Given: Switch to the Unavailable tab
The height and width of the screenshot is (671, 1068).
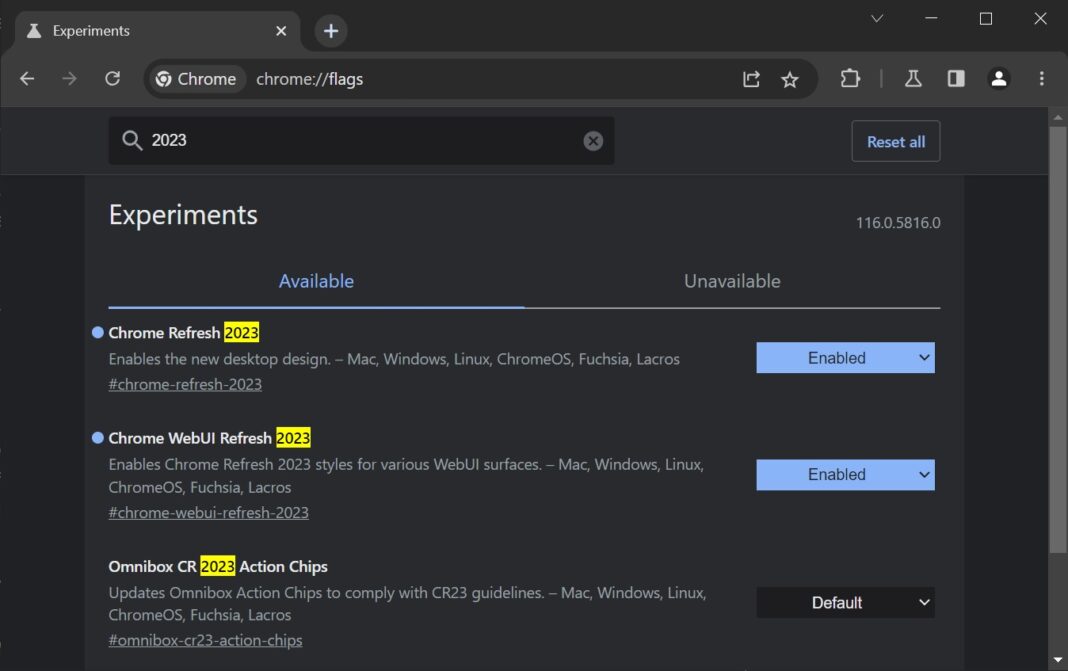Looking at the screenshot, I should click(x=731, y=281).
